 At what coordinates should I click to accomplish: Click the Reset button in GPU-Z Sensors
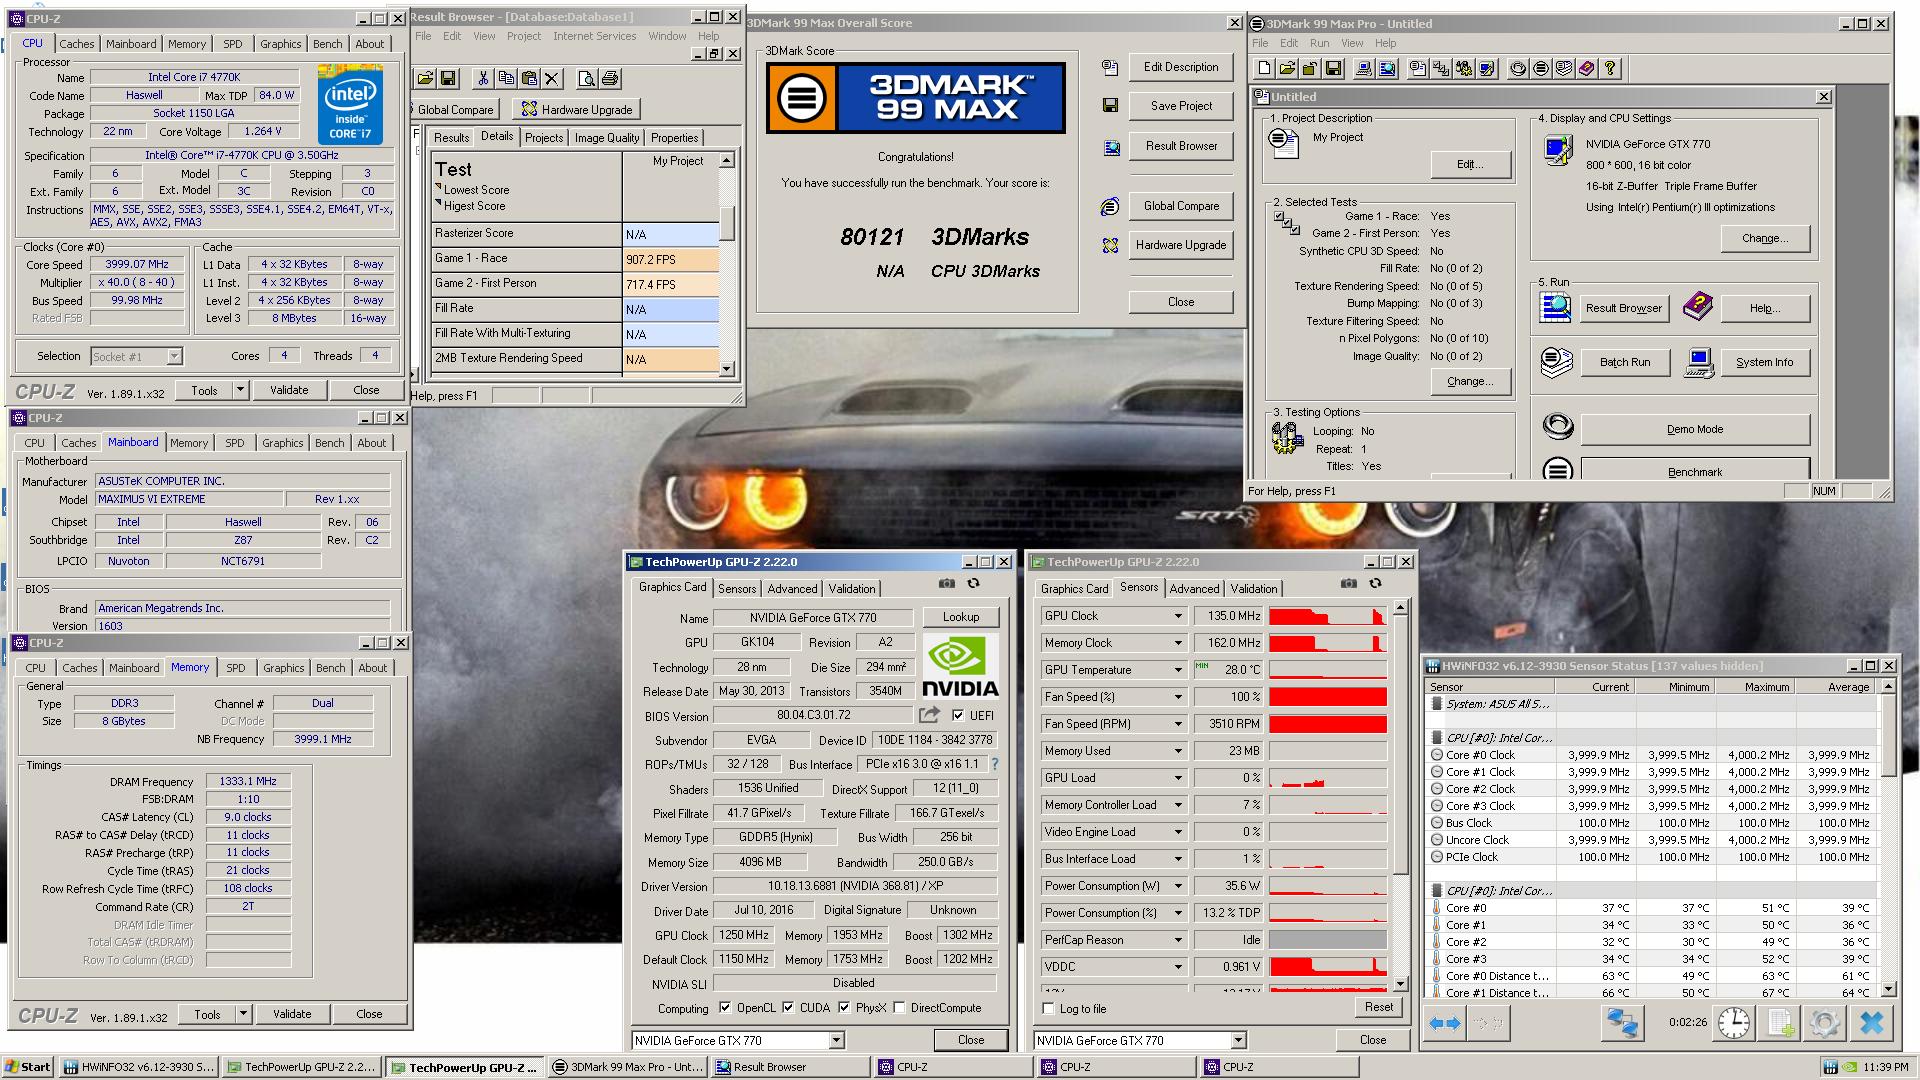pos(1378,1007)
